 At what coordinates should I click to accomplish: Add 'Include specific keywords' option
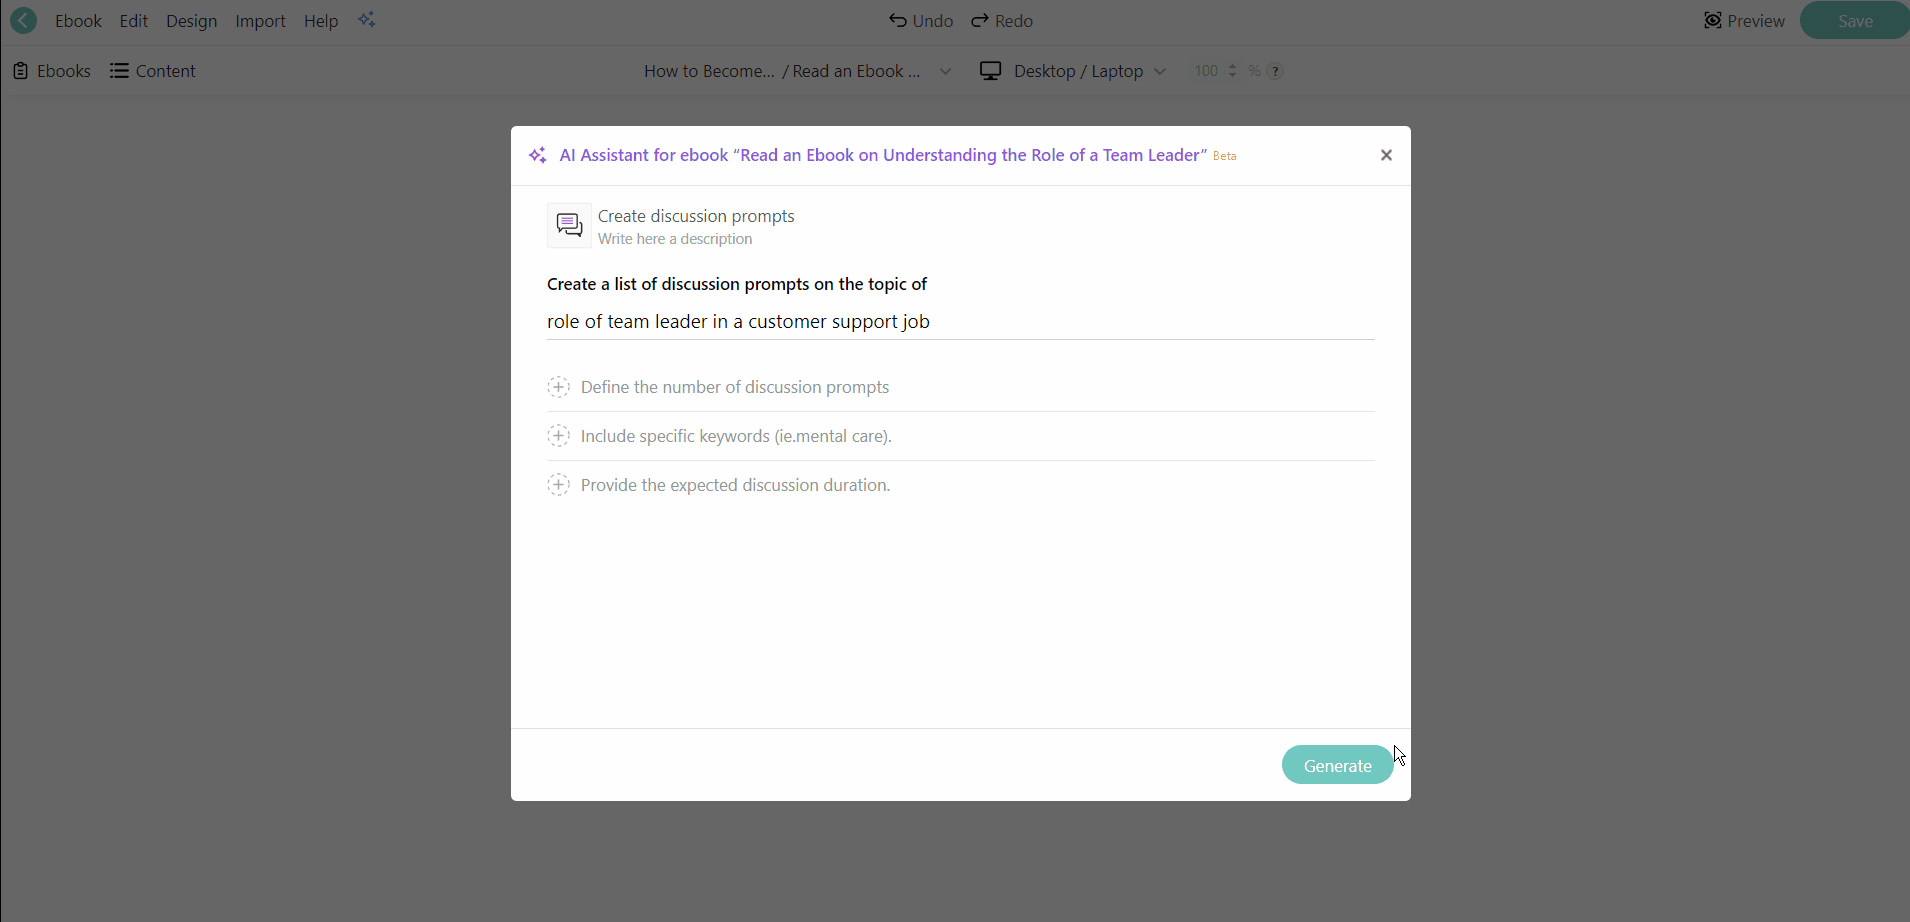click(x=558, y=436)
